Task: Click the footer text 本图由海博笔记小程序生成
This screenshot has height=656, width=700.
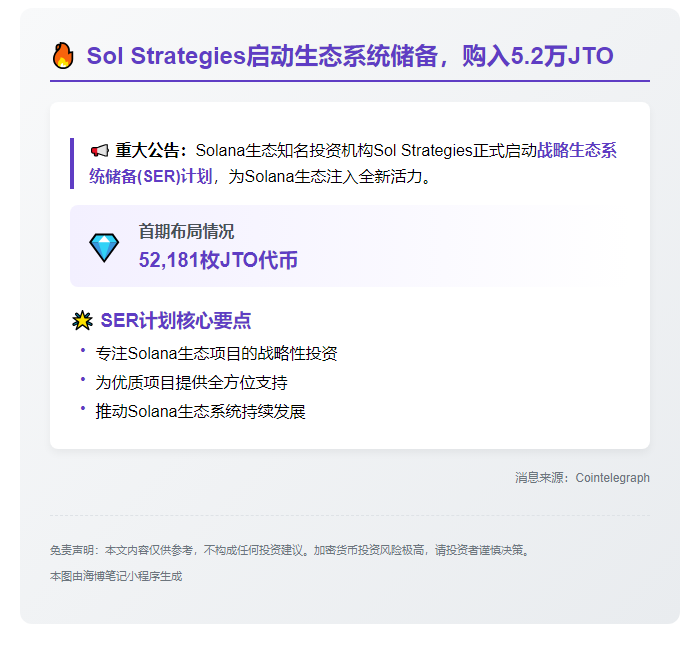Action: [x=116, y=576]
